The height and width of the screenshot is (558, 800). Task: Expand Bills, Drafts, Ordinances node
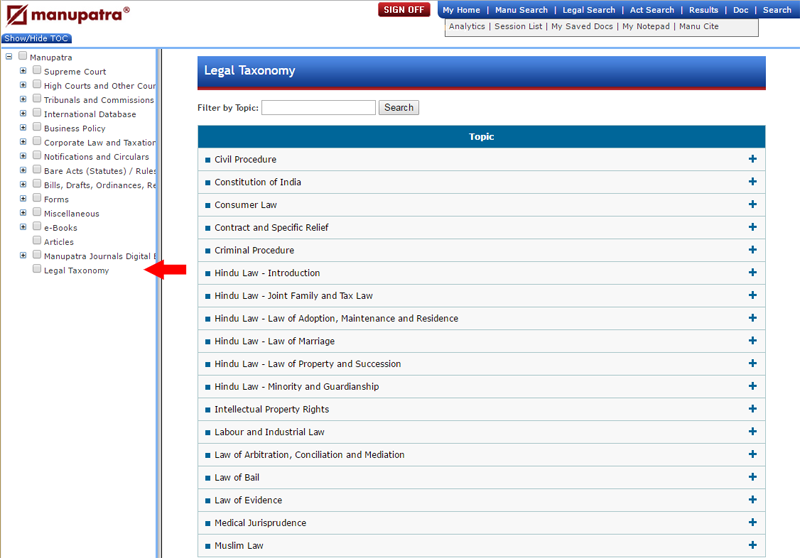[23, 184]
